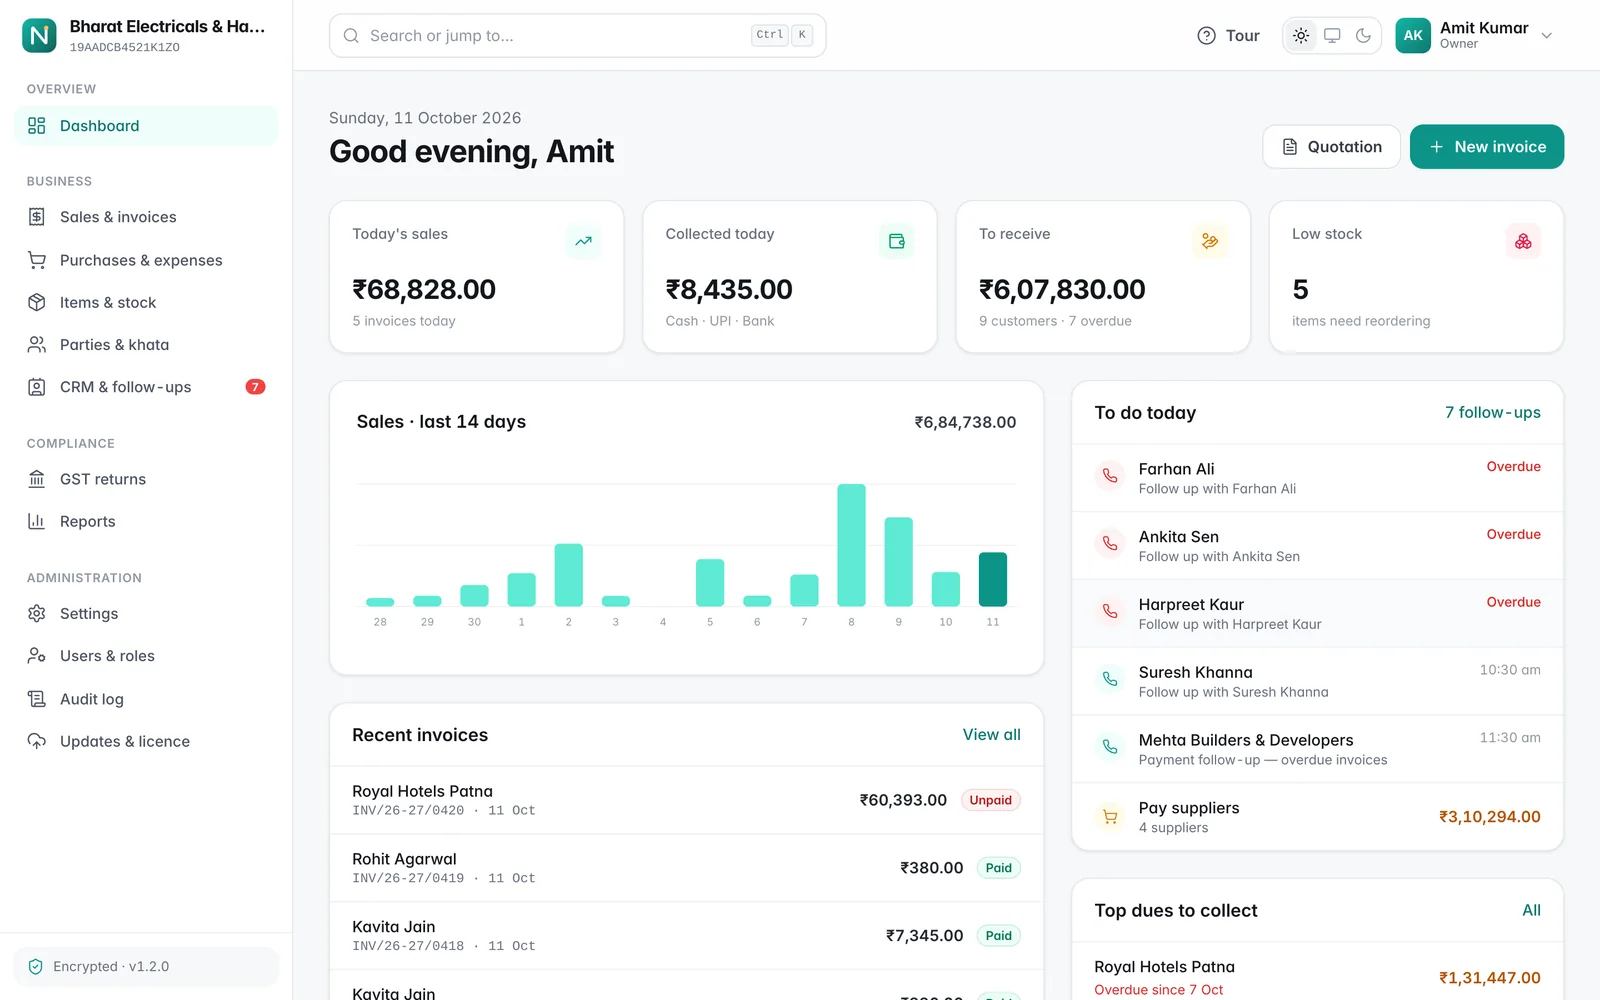Image resolution: width=1600 pixels, height=1000 pixels.
Task: Click the Ctrl K shortcut hint
Action: (782, 35)
